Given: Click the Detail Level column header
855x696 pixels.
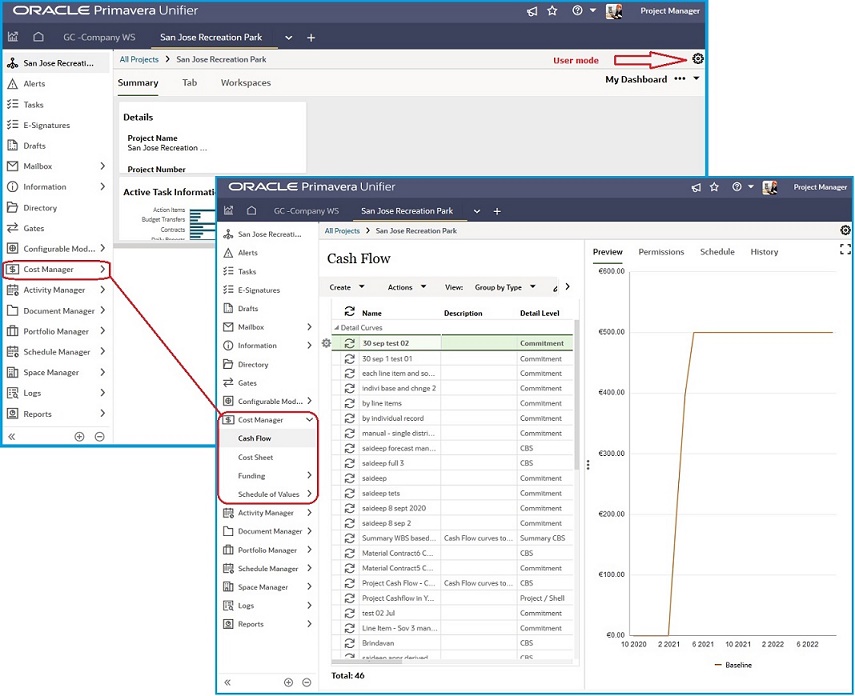Looking at the screenshot, I should click(539, 313).
